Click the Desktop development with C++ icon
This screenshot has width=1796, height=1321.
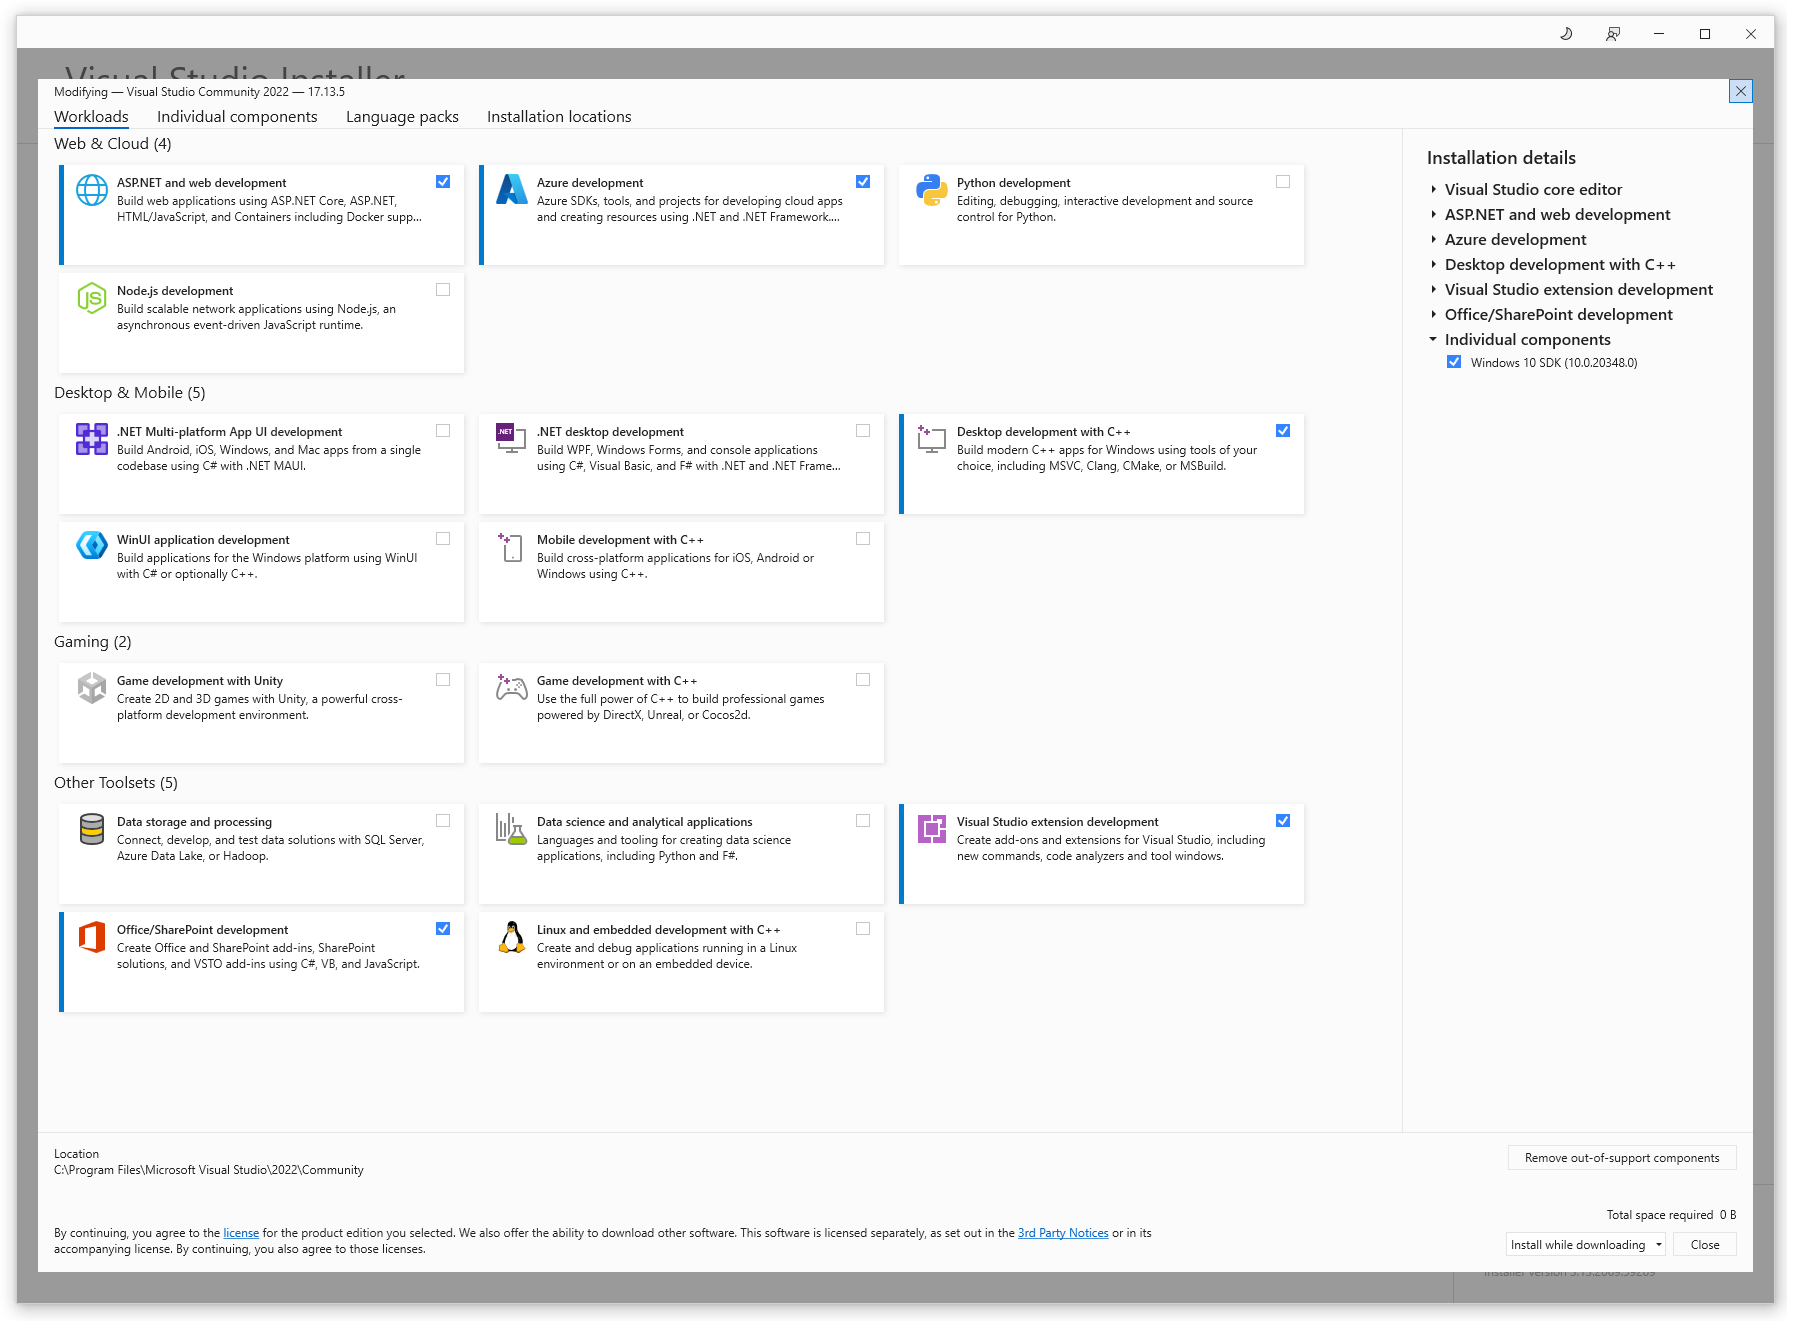click(x=932, y=439)
